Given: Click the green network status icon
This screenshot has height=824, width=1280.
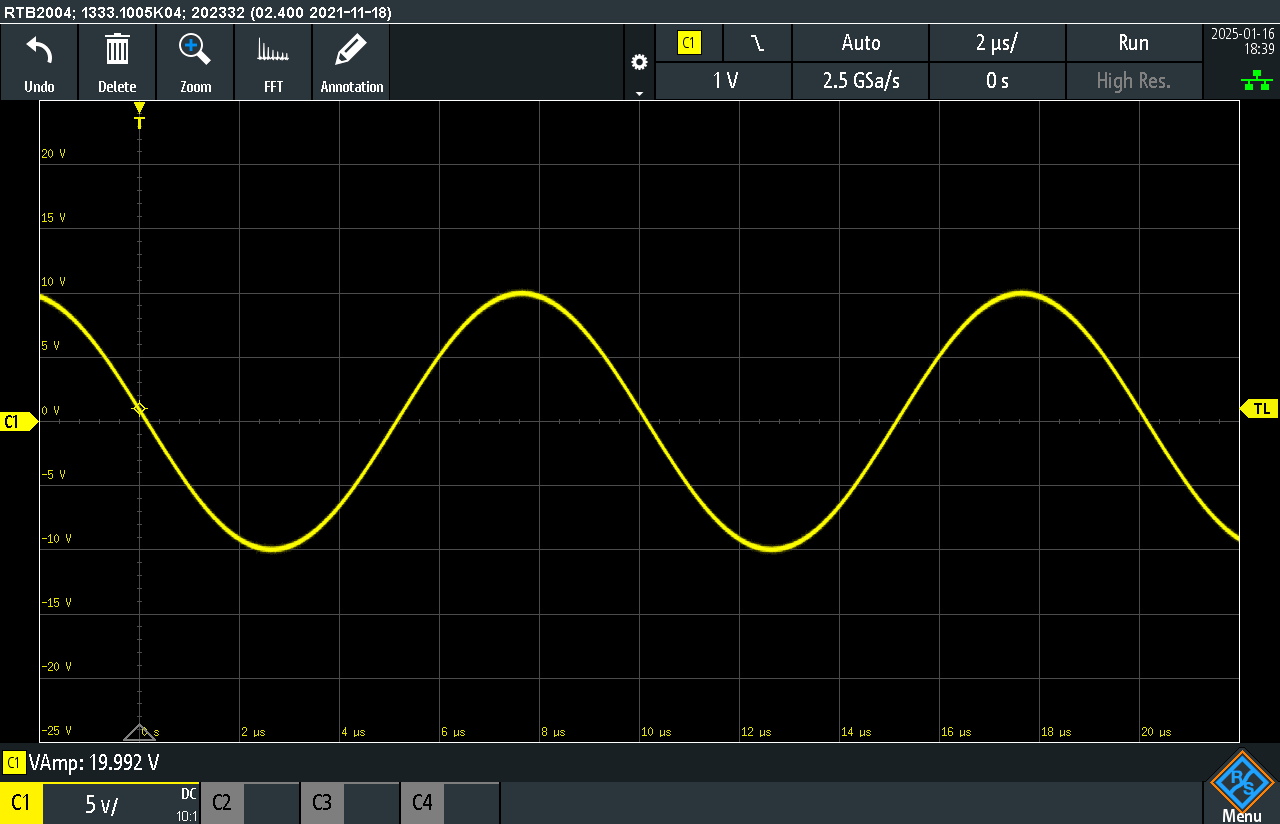Looking at the screenshot, I should (1257, 82).
